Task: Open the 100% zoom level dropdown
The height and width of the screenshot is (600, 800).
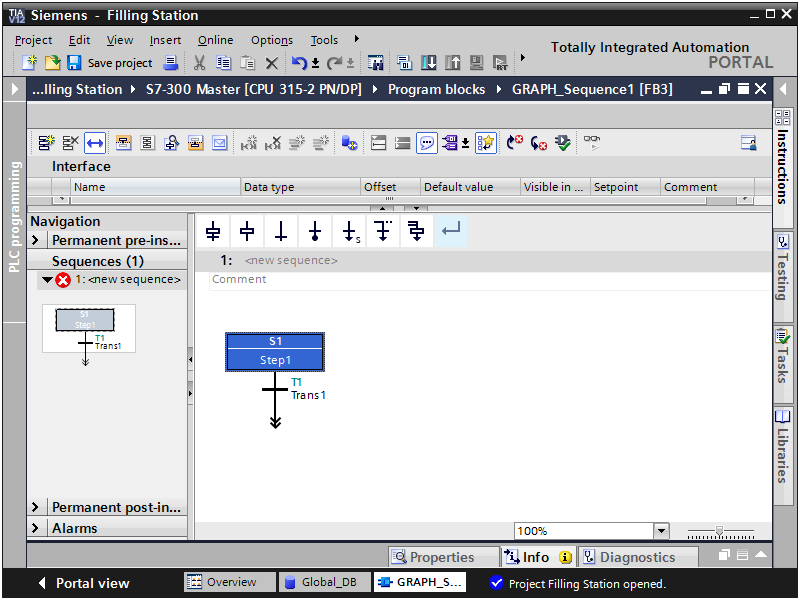Action: 661,531
